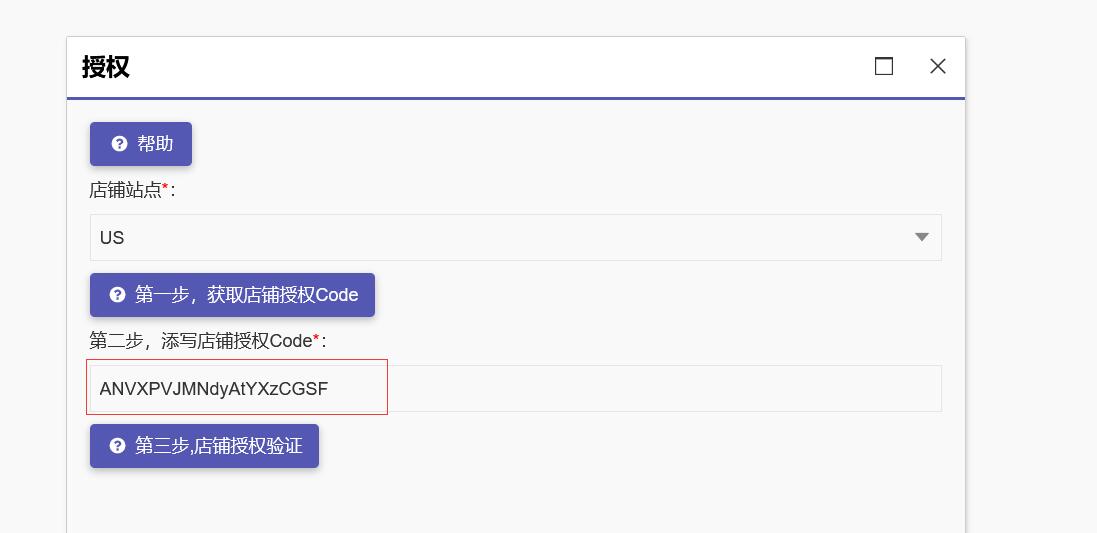This screenshot has width=1097, height=533.
Task: Click empty right side of Code field
Action: [665, 388]
